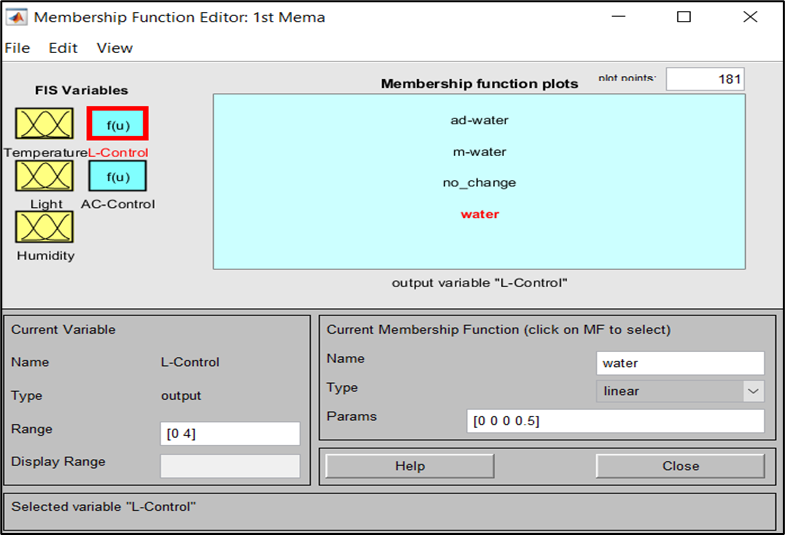Open the File menu
Image resolution: width=785 pixels, height=535 pixels.
pyautogui.click(x=18, y=48)
